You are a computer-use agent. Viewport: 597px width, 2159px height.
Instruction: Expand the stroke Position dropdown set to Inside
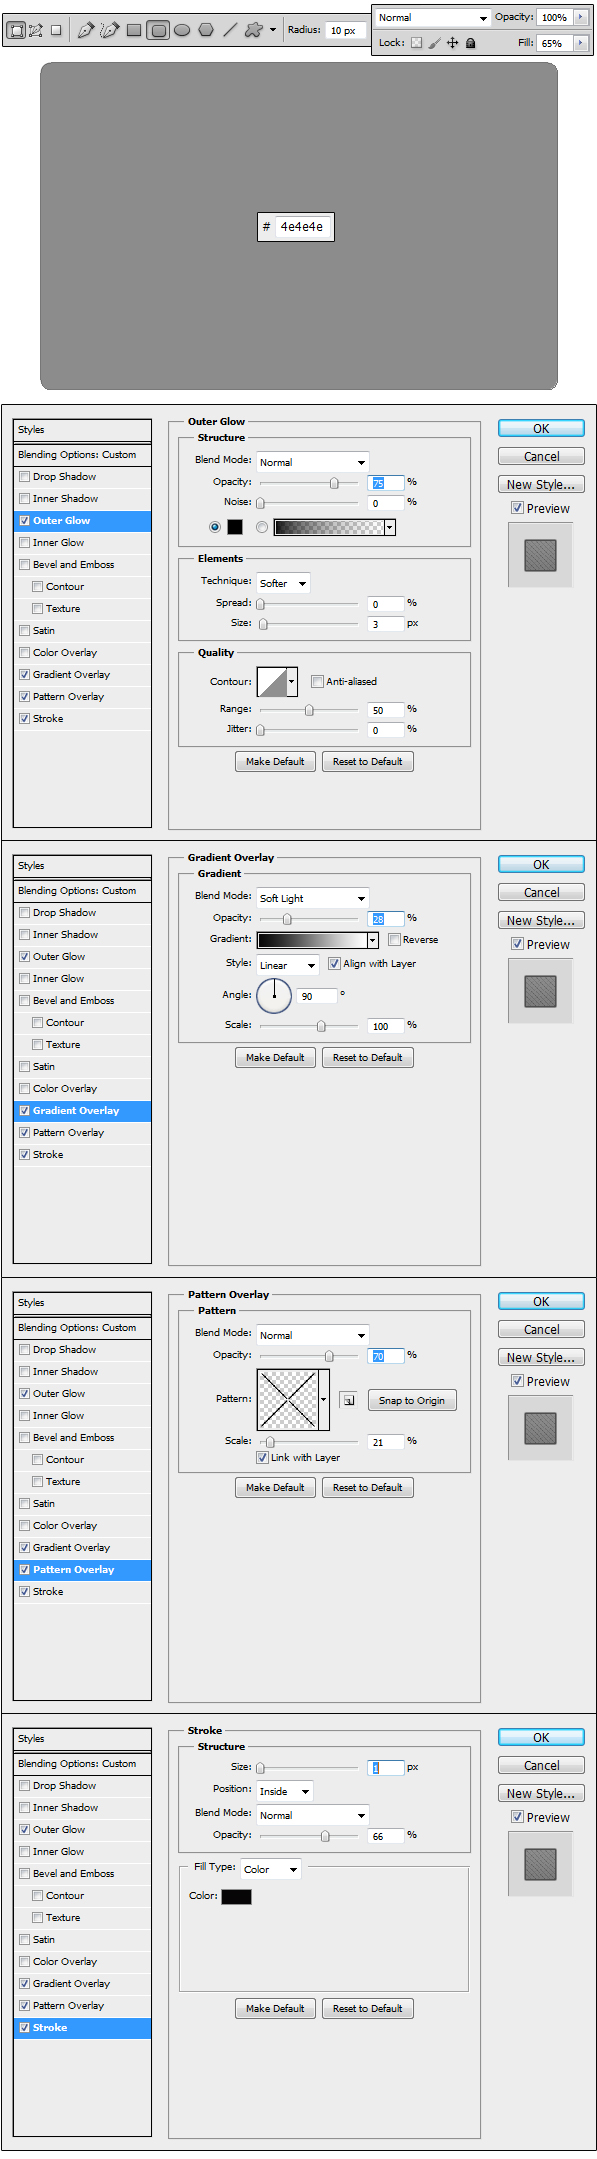(285, 1791)
